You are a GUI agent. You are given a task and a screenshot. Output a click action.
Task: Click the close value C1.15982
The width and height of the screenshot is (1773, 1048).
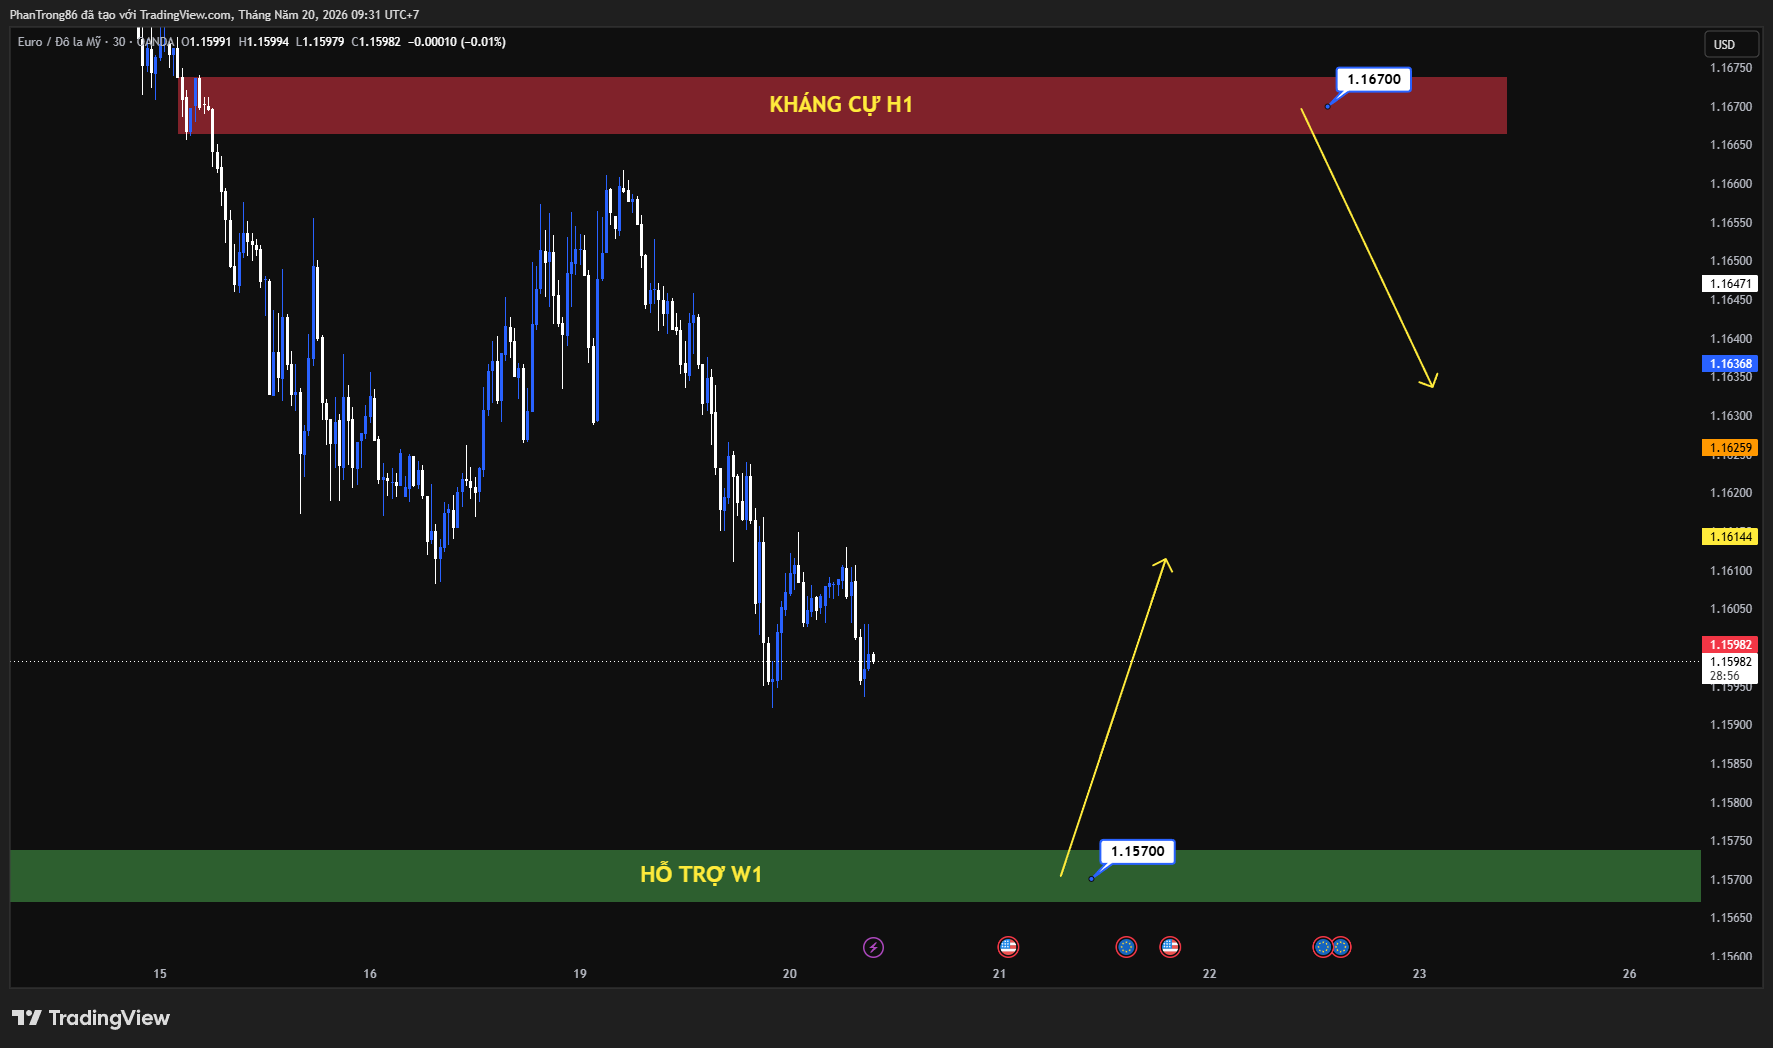click(x=376, y=42)
